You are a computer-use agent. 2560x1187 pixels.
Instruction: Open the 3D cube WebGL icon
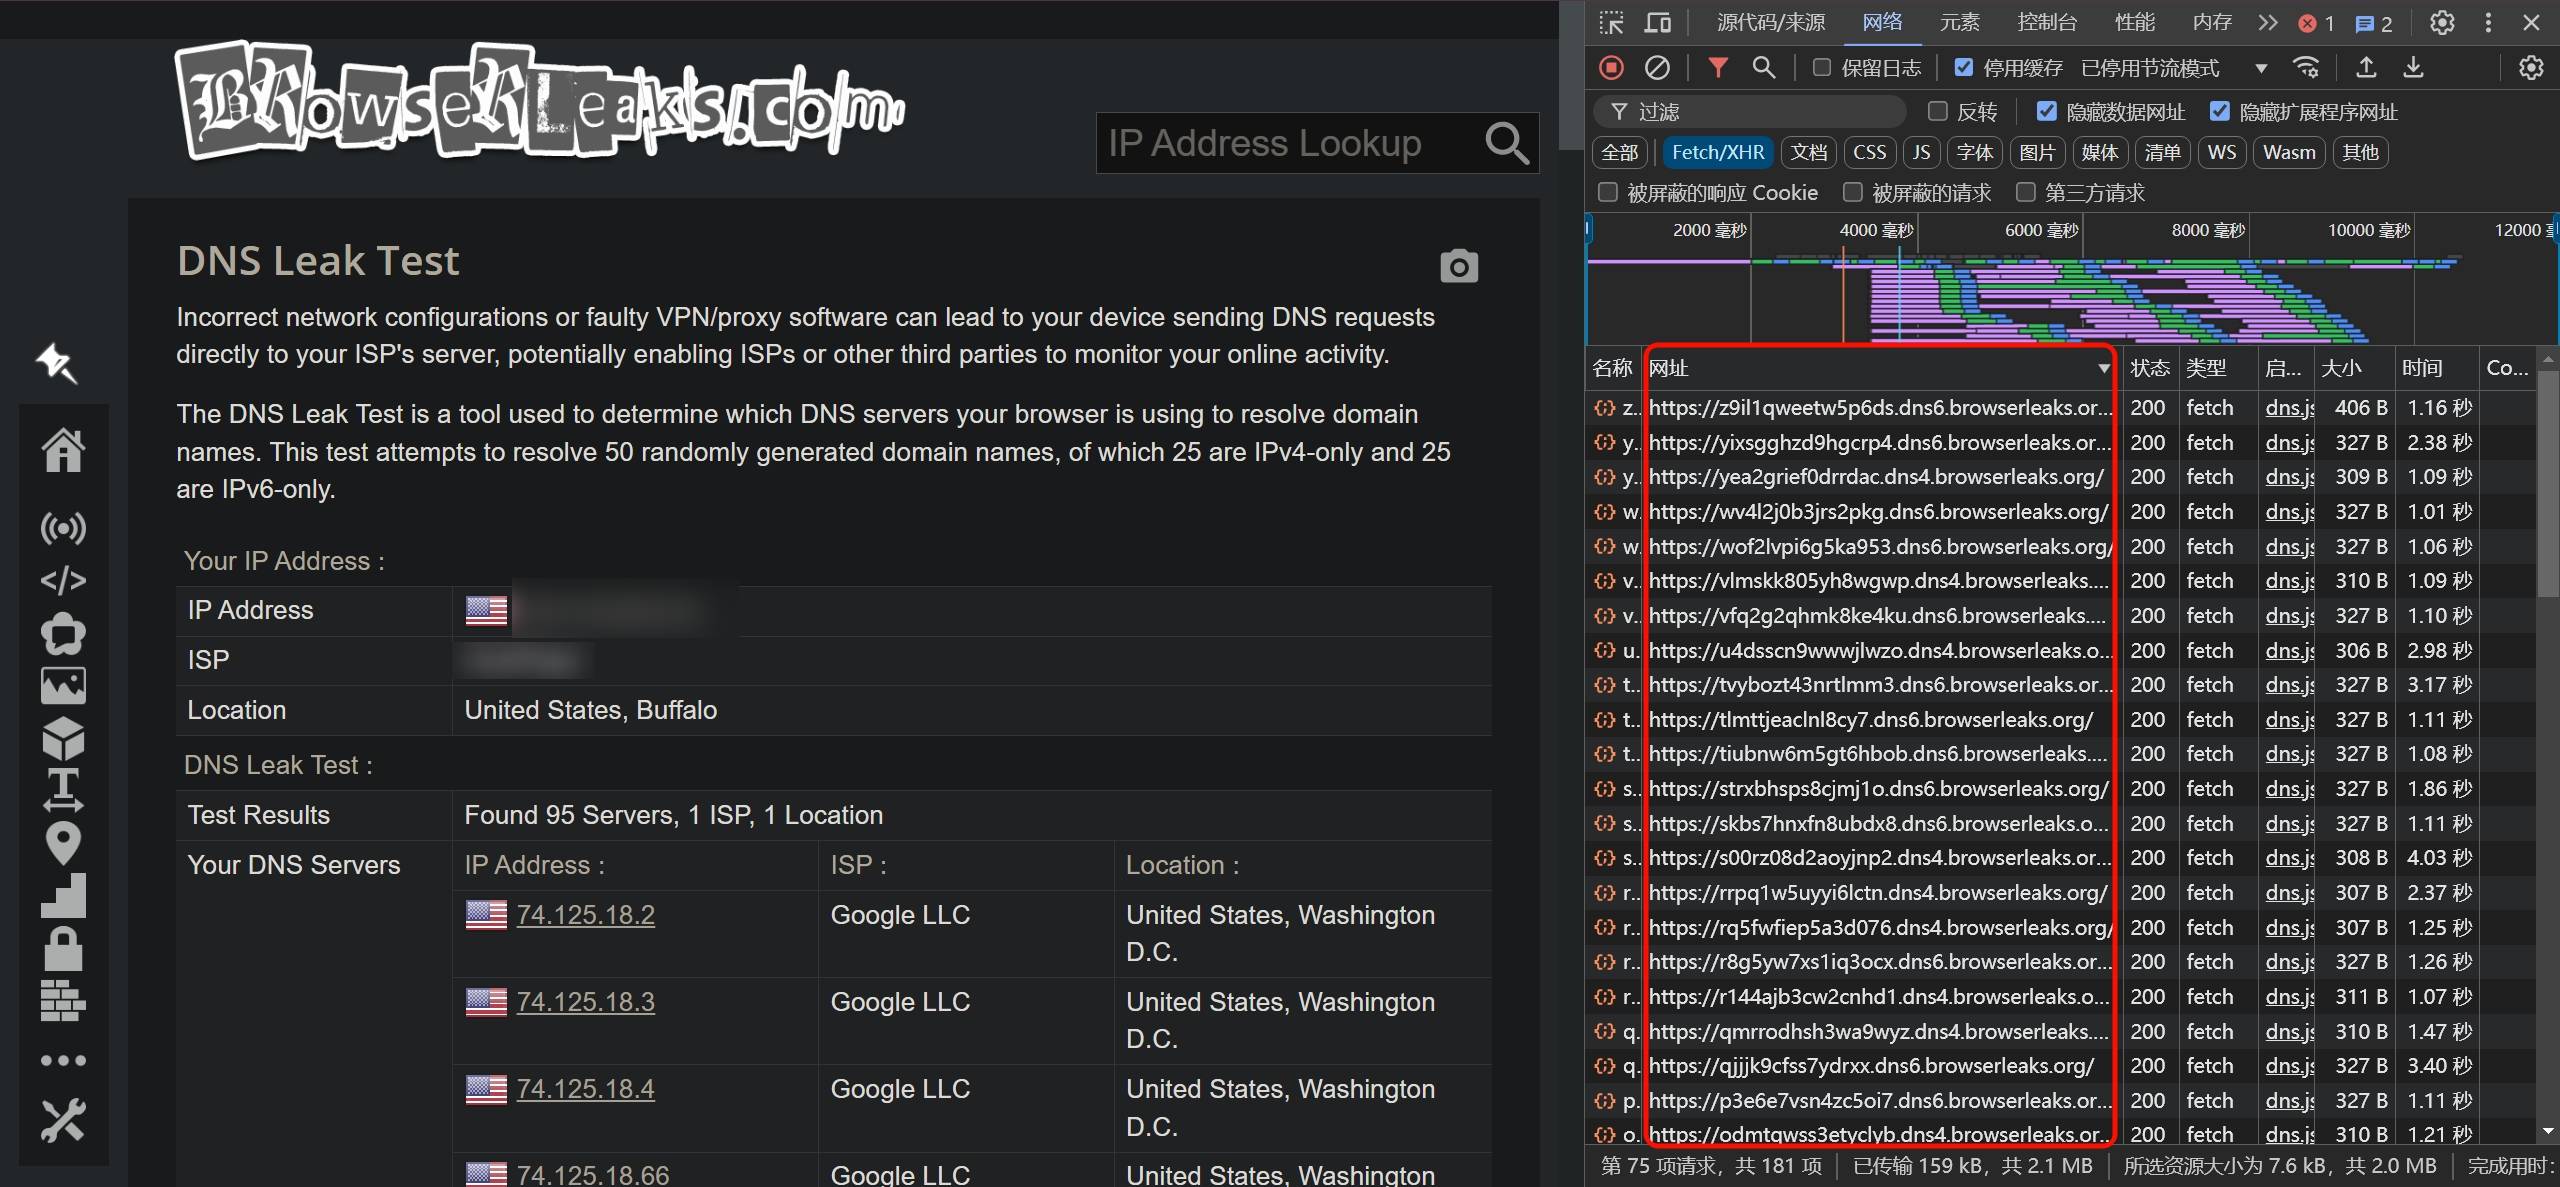tap(63, 738)
